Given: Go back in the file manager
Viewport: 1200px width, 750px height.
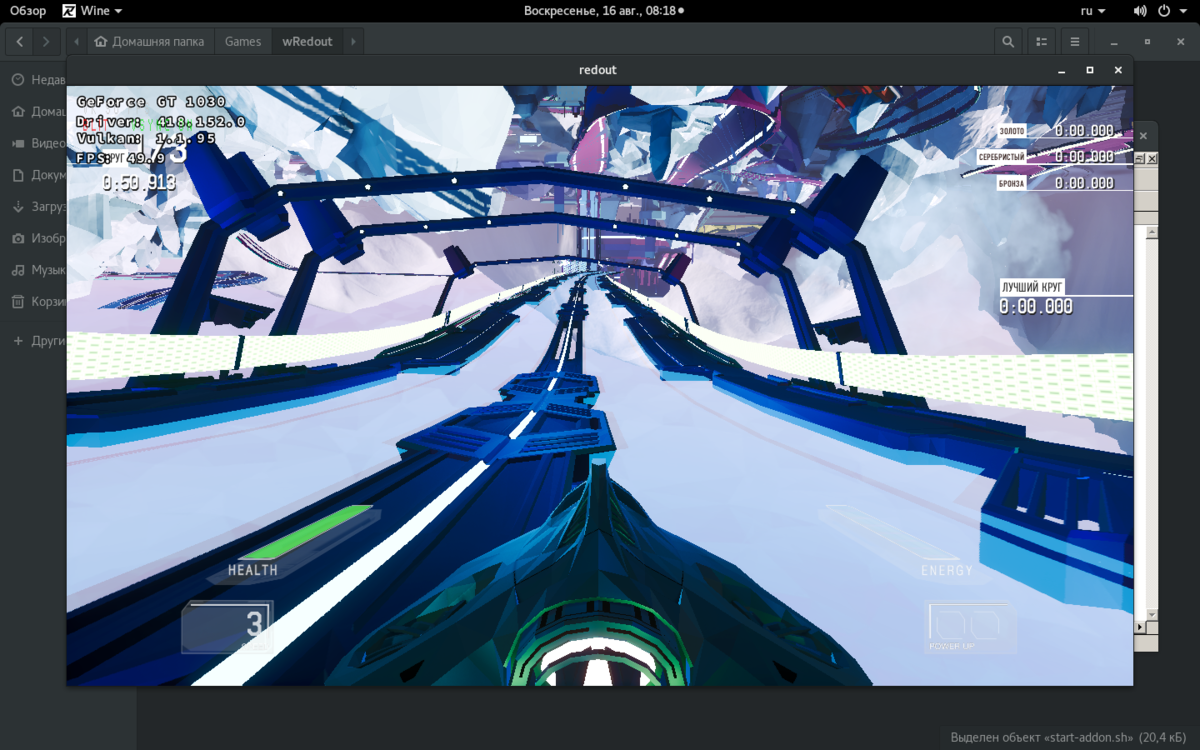Looking at the screenshot, I should (20, 42).
